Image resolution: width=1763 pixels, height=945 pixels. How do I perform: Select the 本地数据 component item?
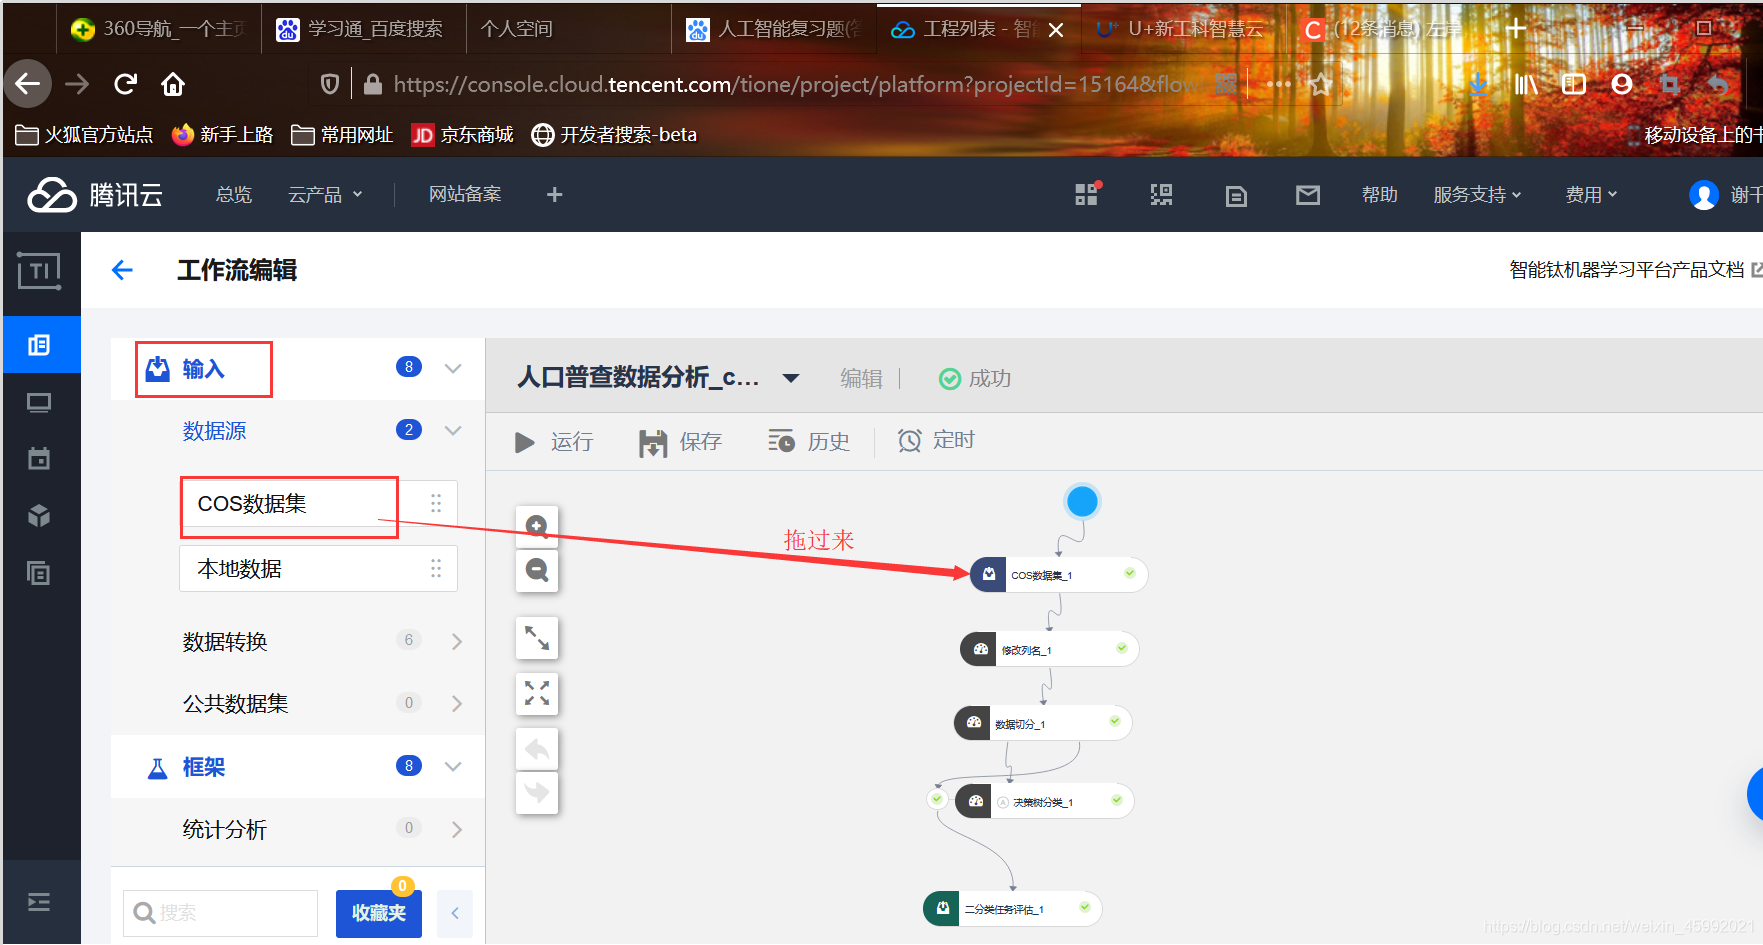pyautogui.click(x=318, y=569)
